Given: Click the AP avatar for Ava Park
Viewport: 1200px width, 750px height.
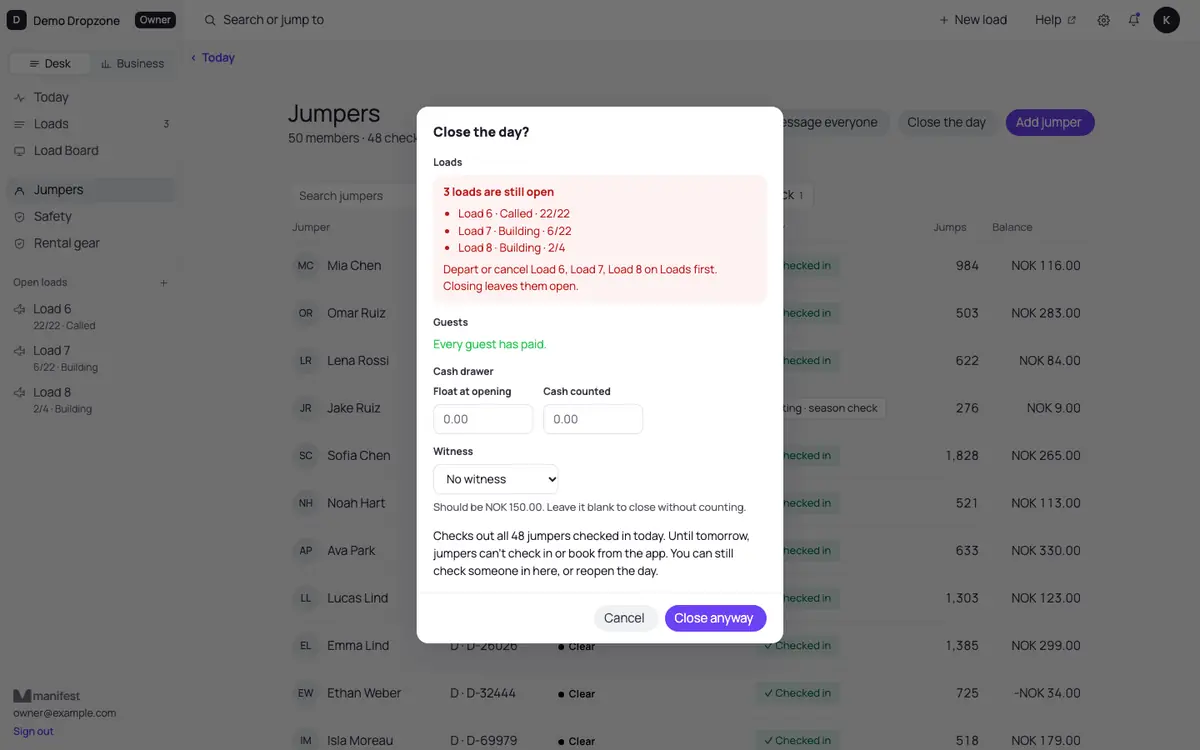Looking at the screenshot, I should point(306,551).
